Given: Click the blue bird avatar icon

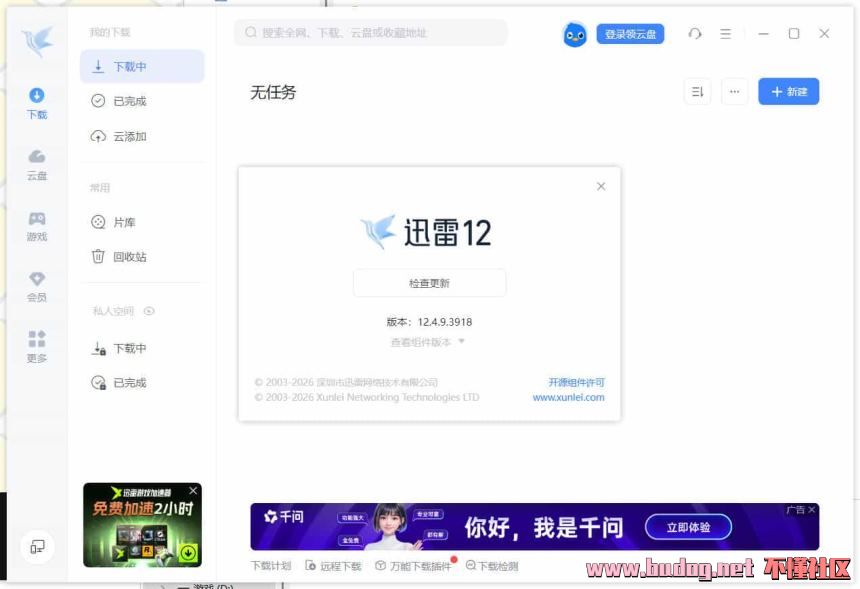Looking at the screenshot, I should (x=575, y=34).
